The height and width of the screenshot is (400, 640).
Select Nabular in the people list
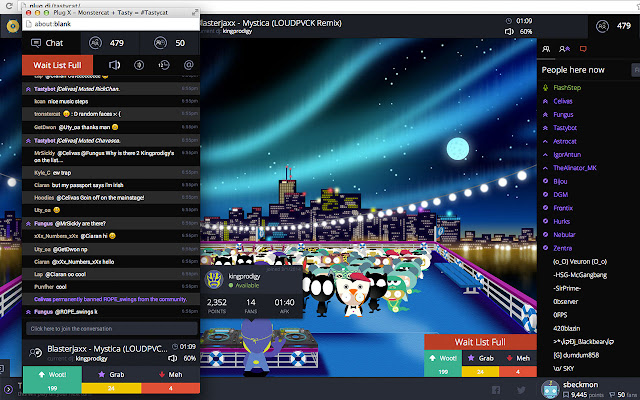pyautogui.click(x=564, y=235)
